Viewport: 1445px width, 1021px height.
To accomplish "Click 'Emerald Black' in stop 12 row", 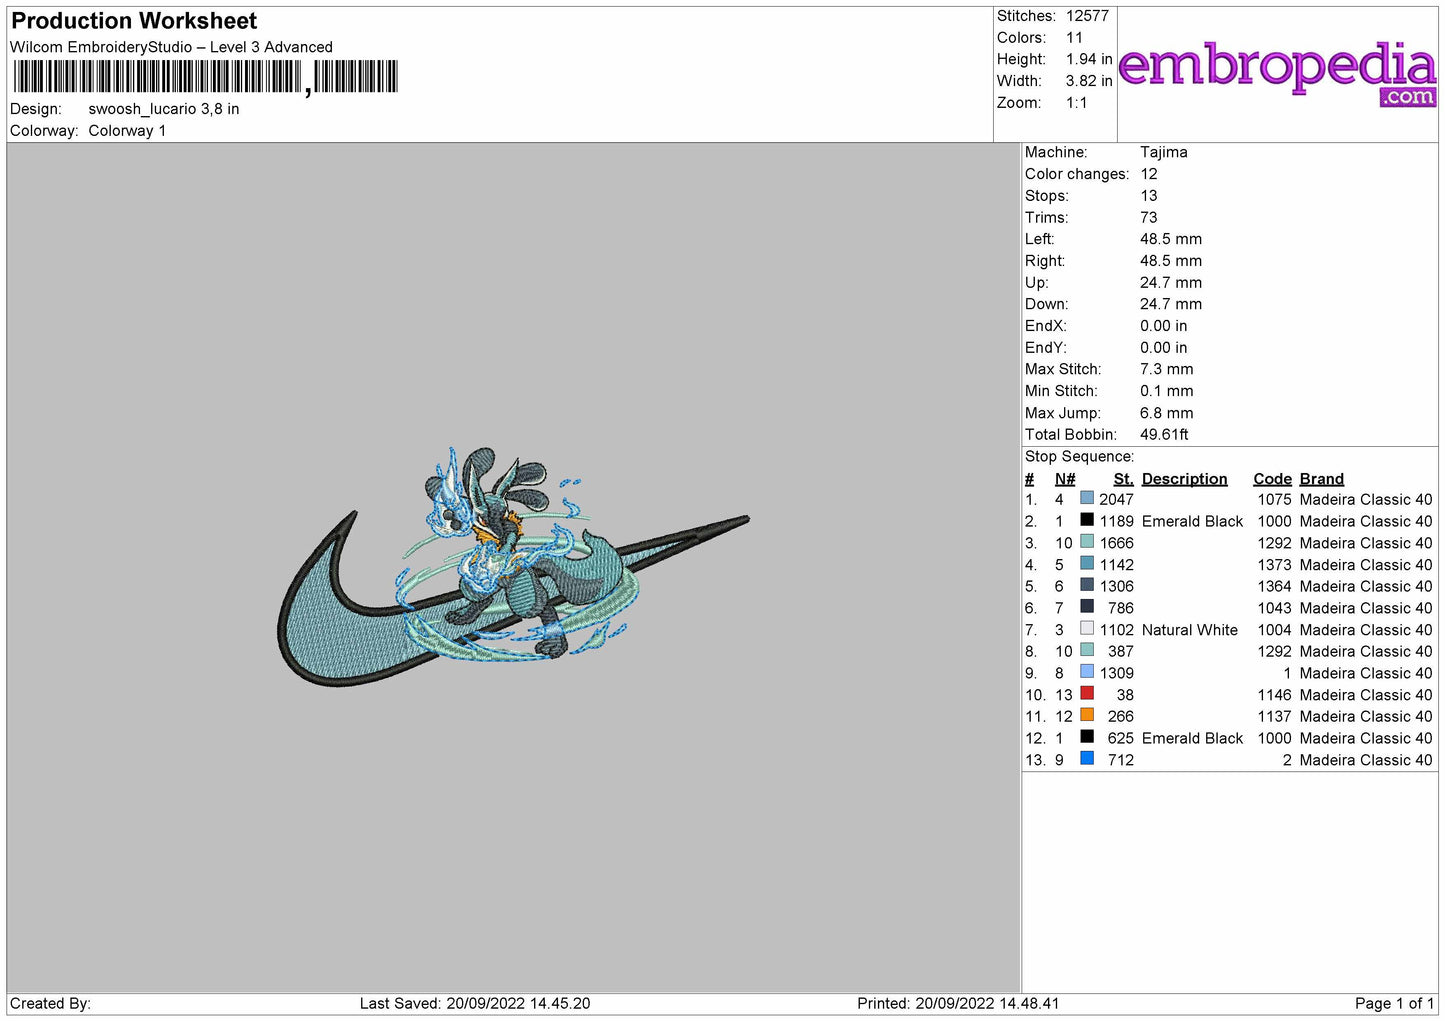I will tap(1192, 739).
